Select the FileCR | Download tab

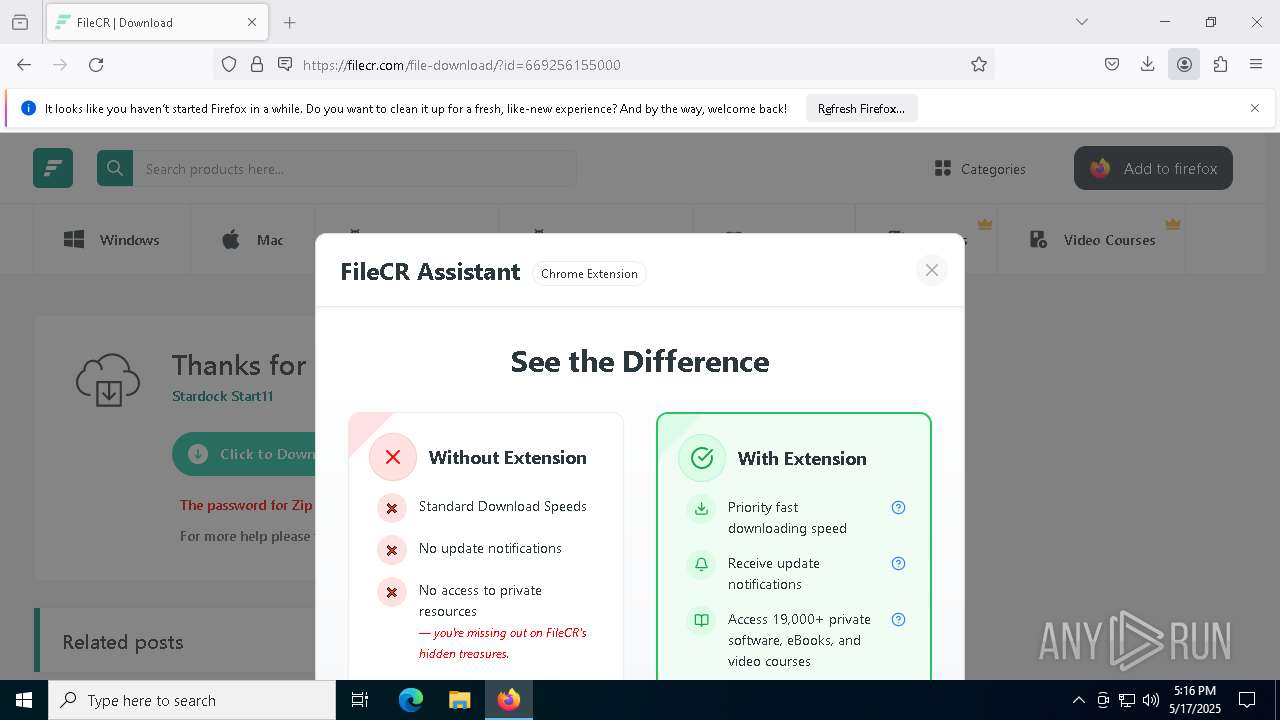(156, 22)
